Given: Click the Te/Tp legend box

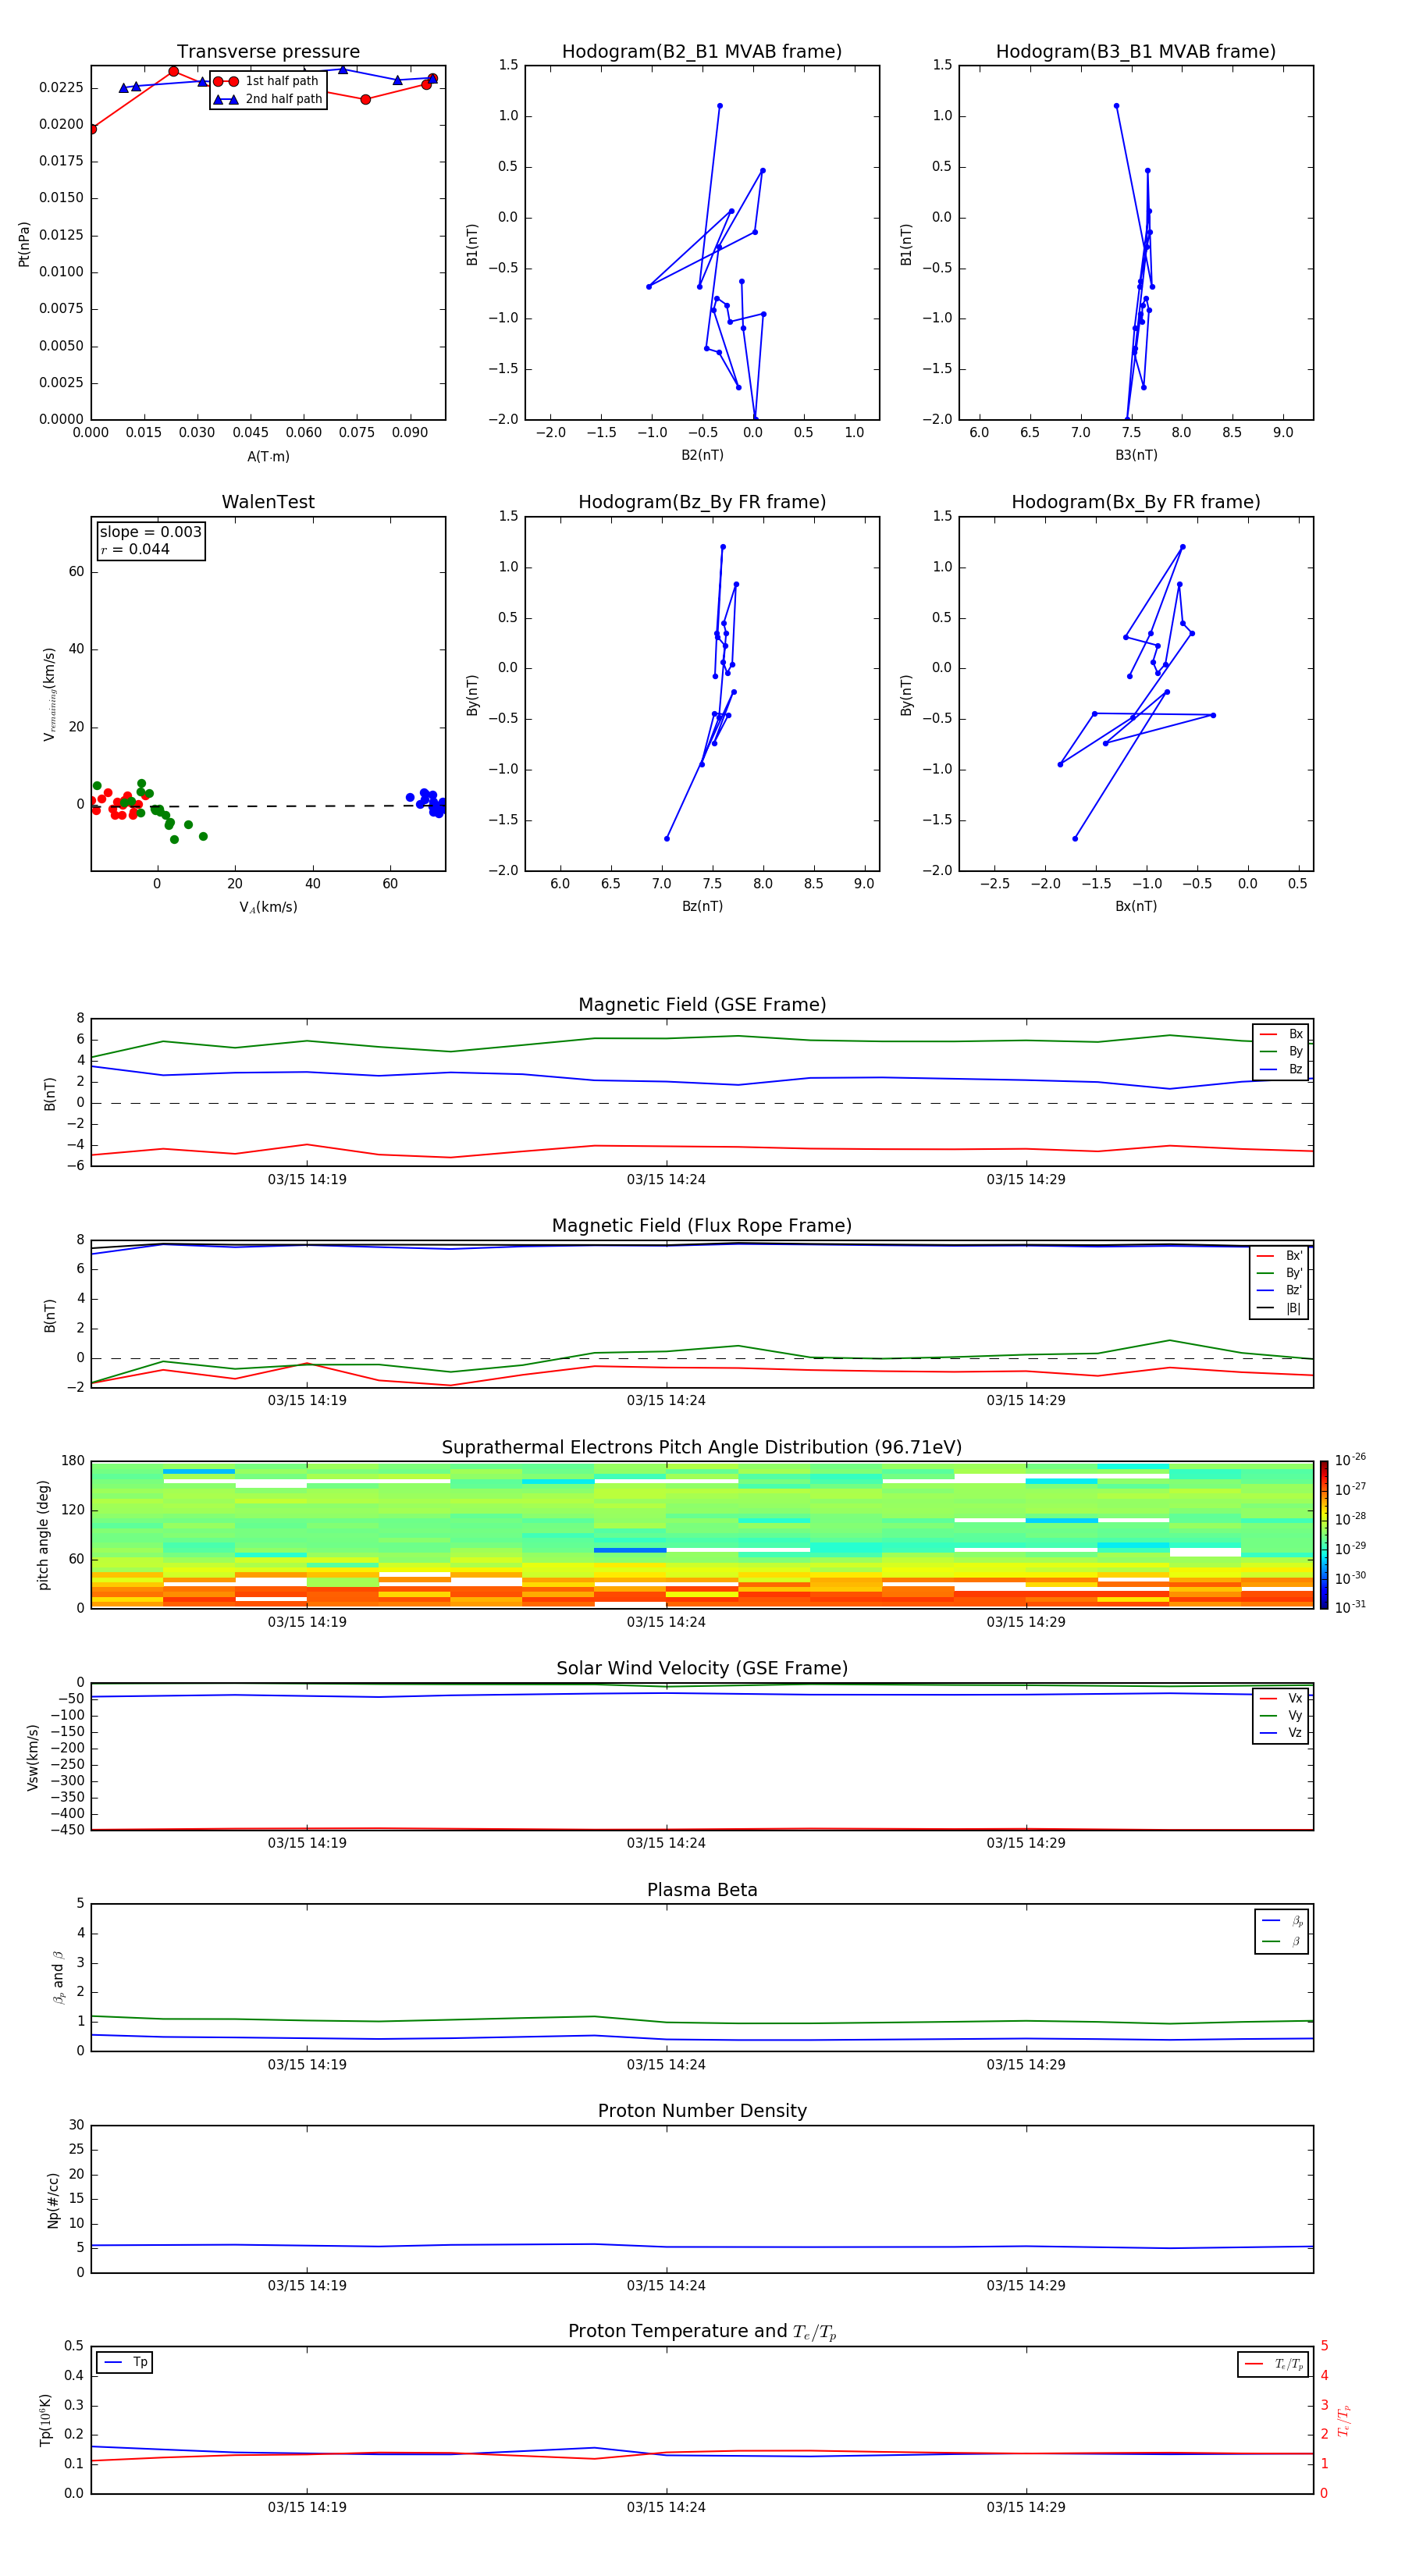Looking at the screenshot, I should pyautogui.click(x=1273, y=2364).
